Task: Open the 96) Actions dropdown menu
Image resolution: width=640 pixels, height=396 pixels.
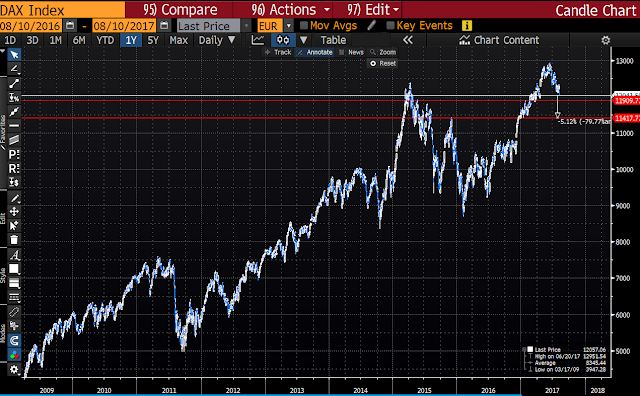Action: point(290,9)
